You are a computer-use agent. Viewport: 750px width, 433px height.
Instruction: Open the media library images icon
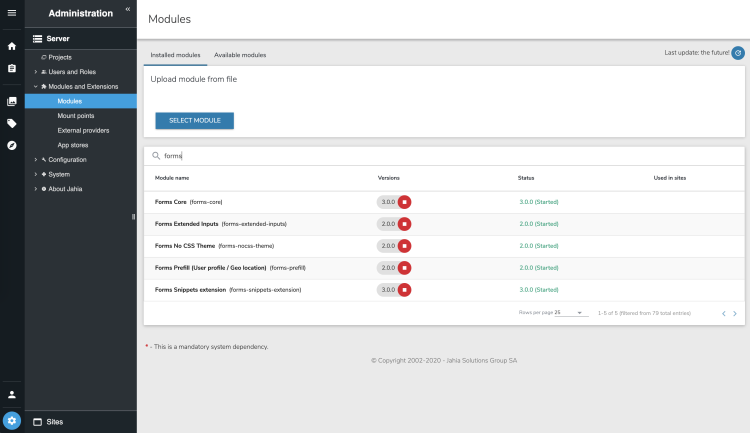point(12,101)
